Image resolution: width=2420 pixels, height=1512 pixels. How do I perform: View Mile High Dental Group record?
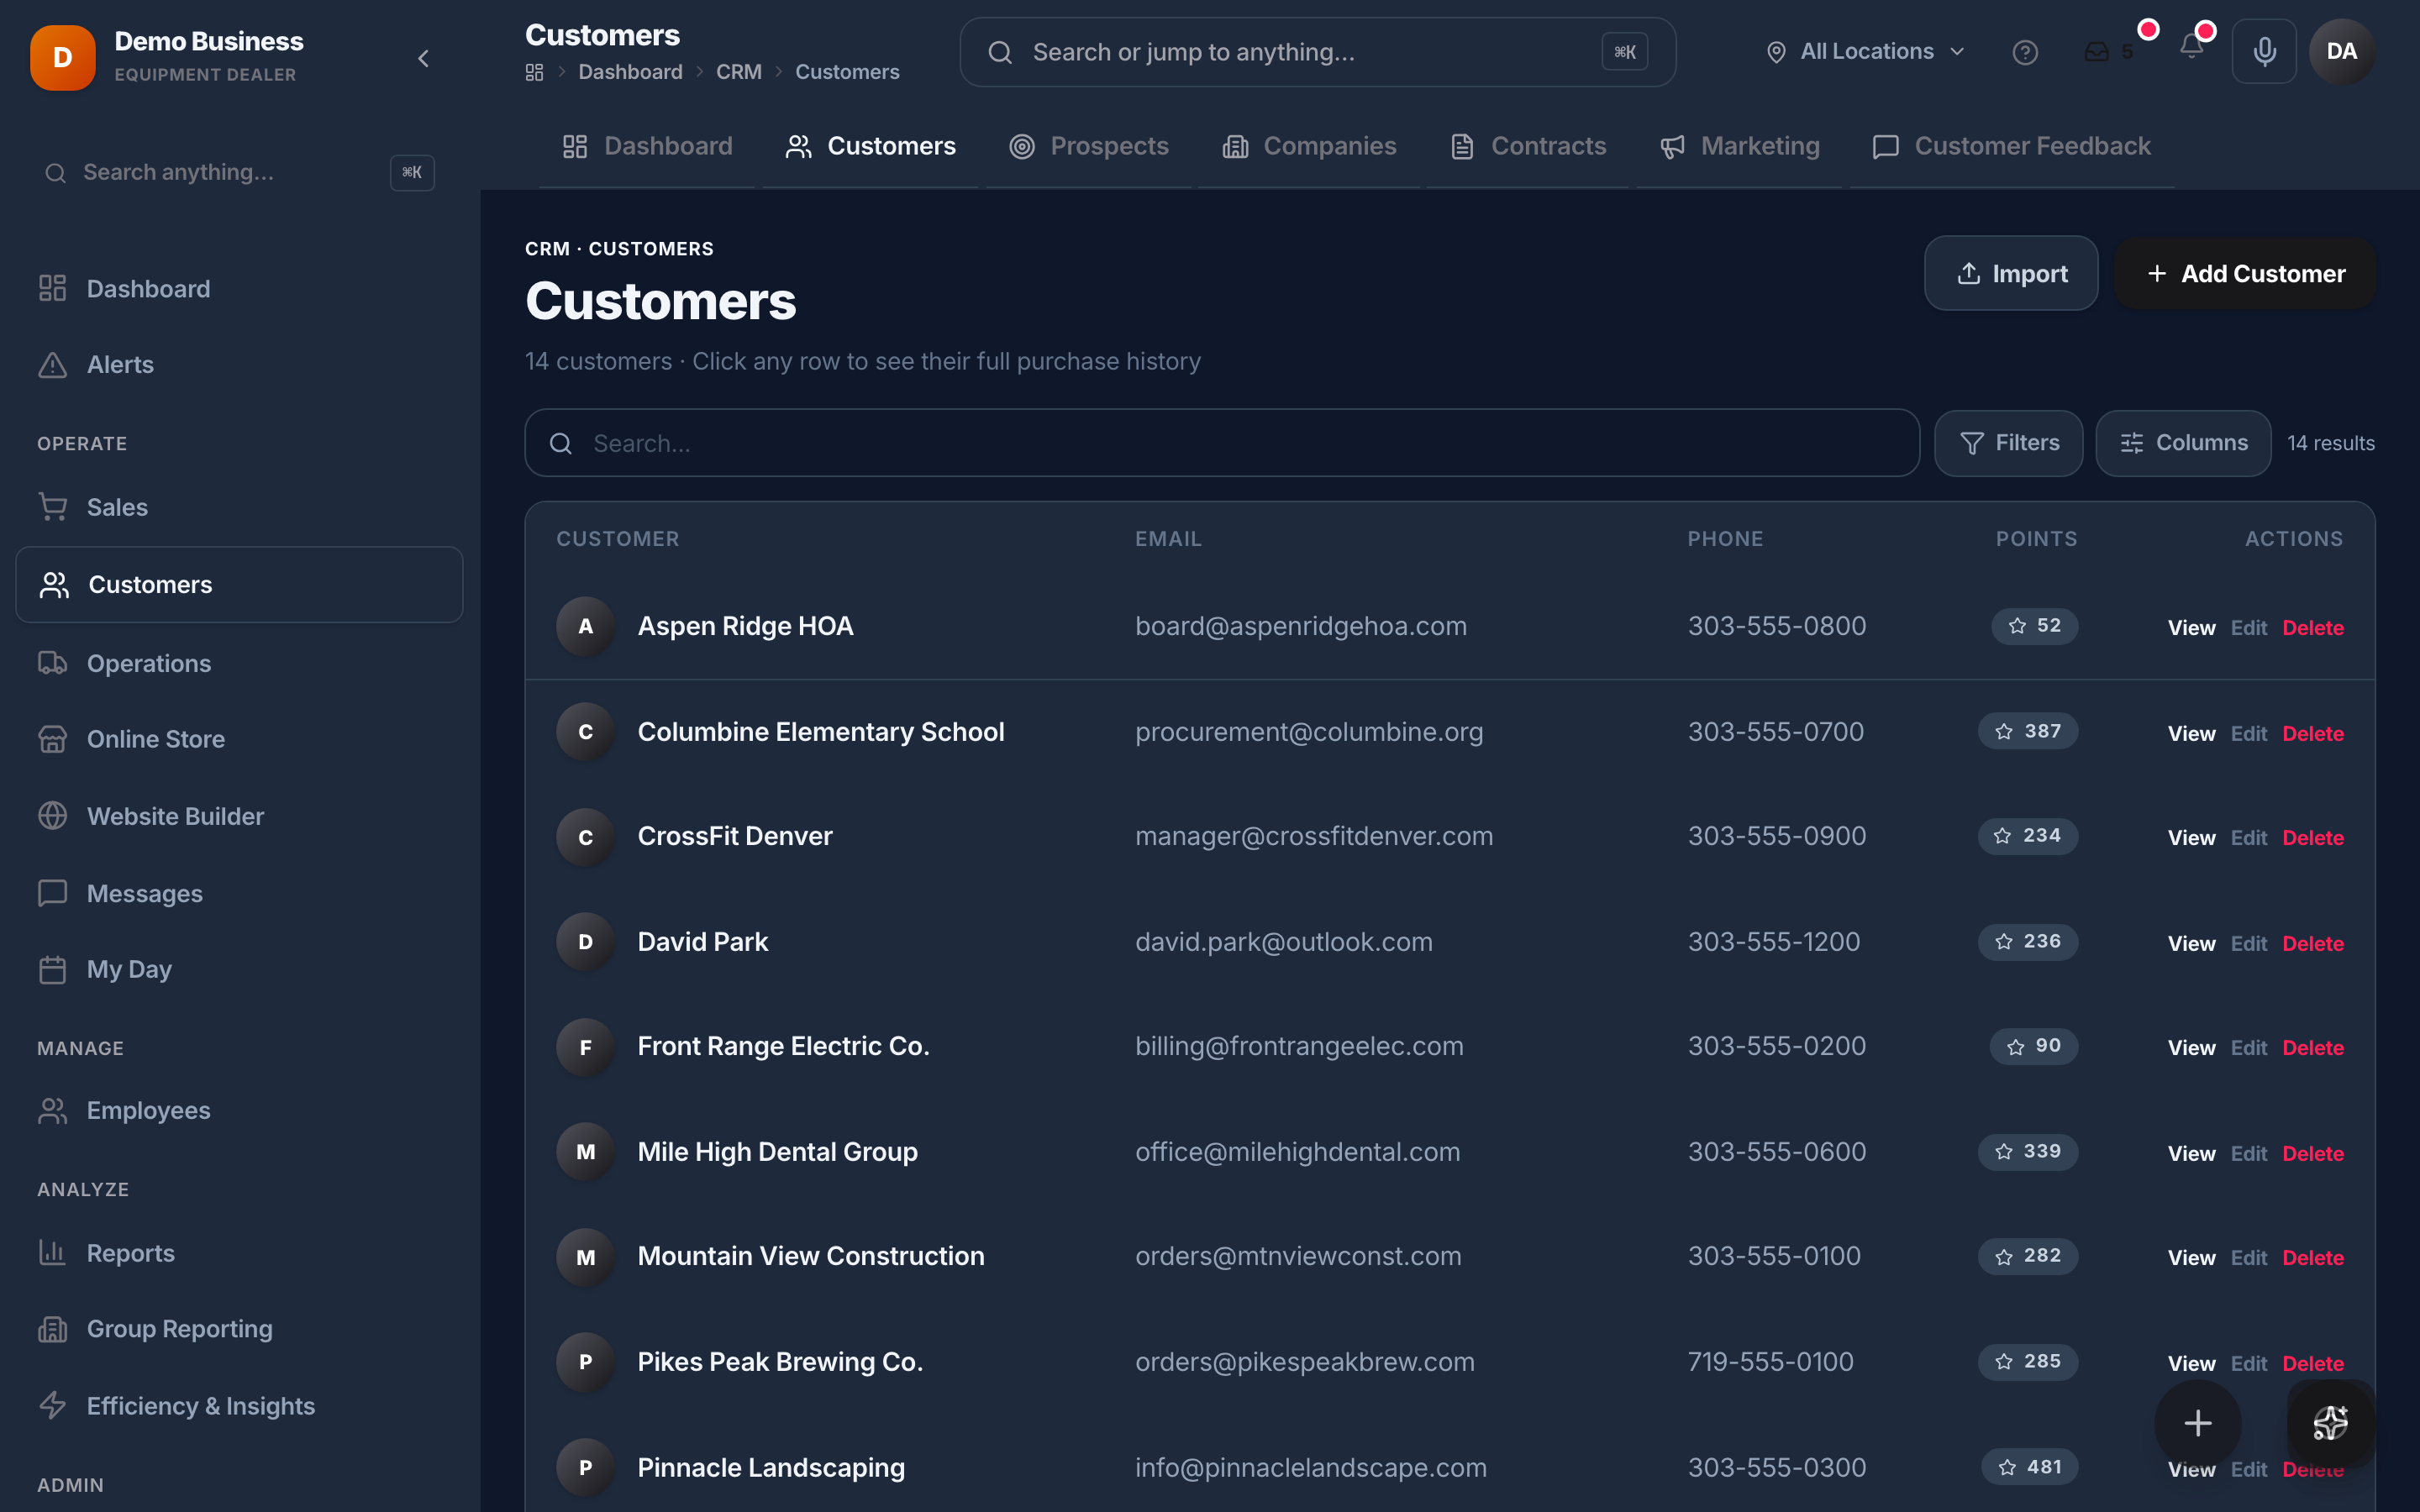pyautogui.click(x=2191, y=1154)
